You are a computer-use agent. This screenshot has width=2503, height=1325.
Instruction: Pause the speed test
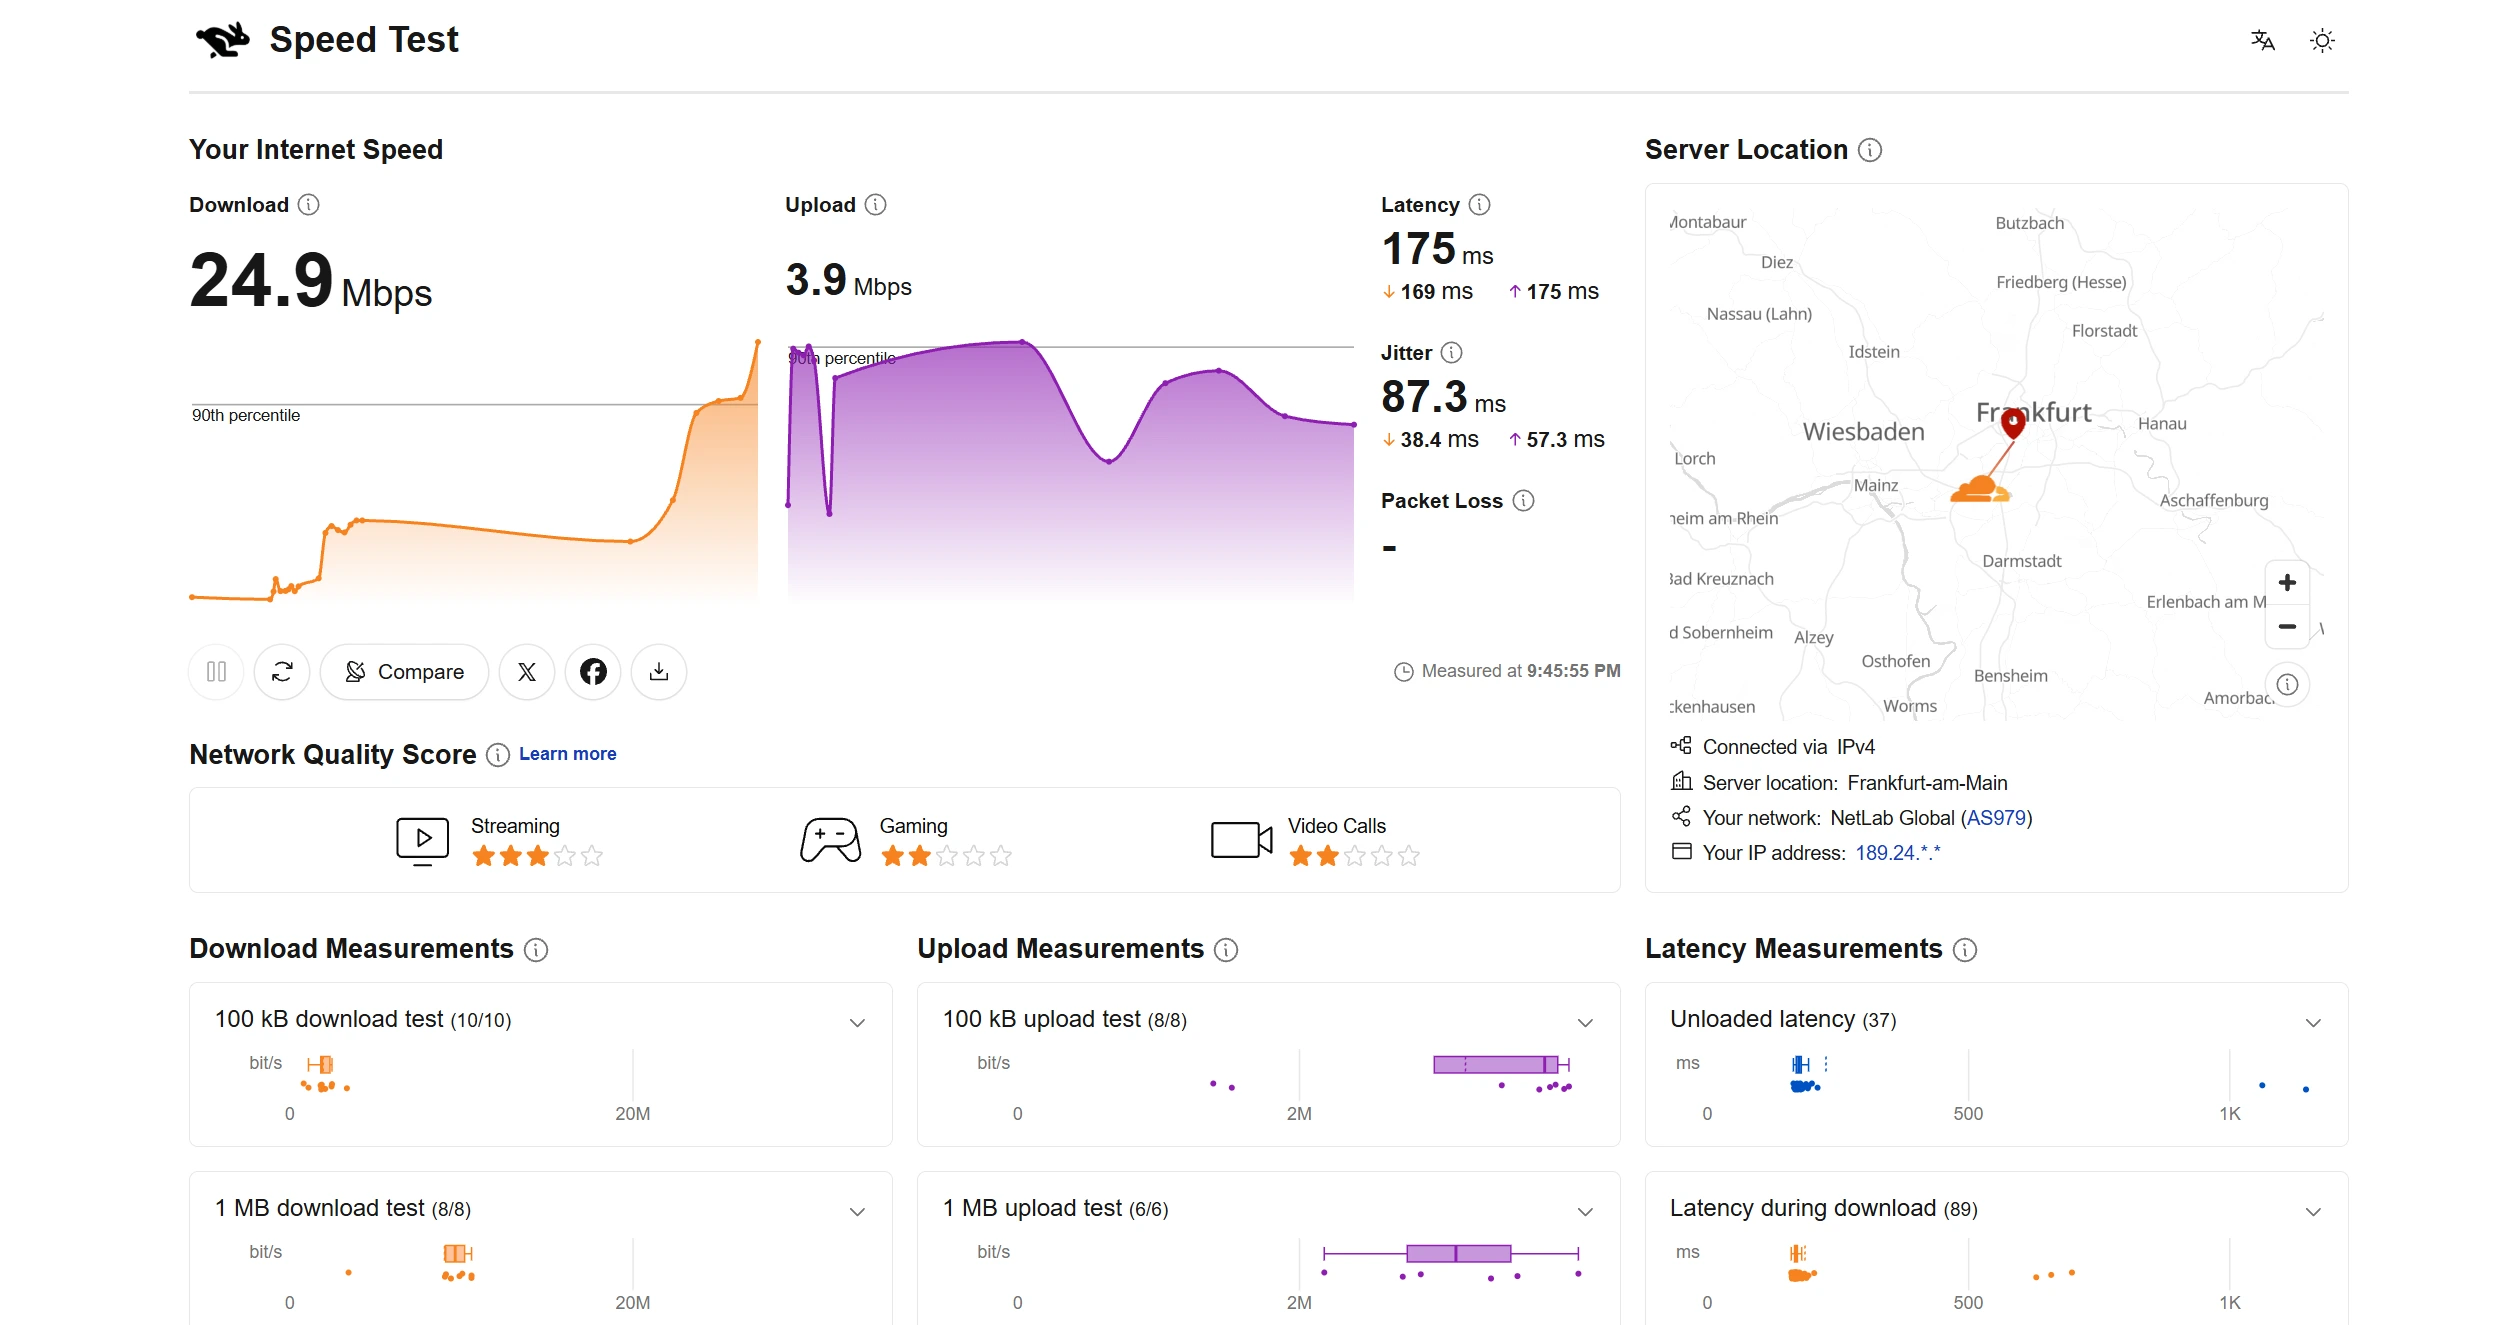[x=216, y=672]
